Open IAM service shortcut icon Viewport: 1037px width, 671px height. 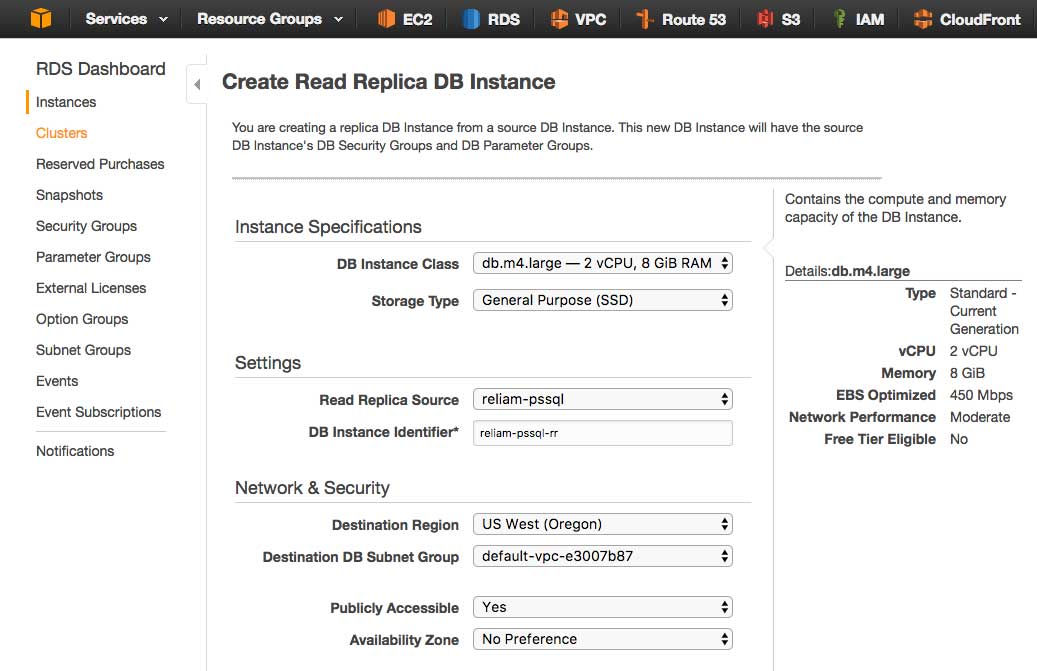point(840,19)
